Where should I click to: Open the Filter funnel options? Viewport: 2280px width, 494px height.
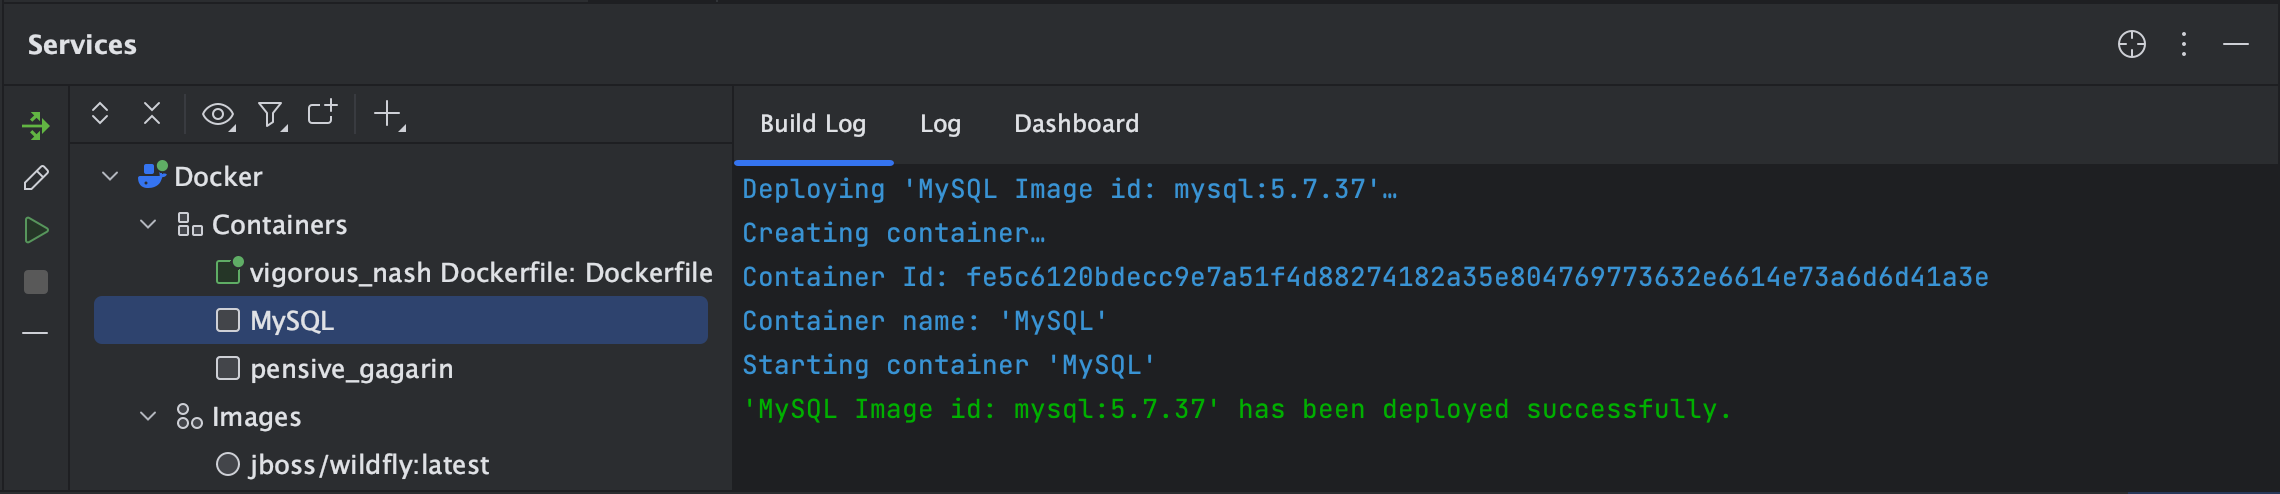(x=271, y=115)
